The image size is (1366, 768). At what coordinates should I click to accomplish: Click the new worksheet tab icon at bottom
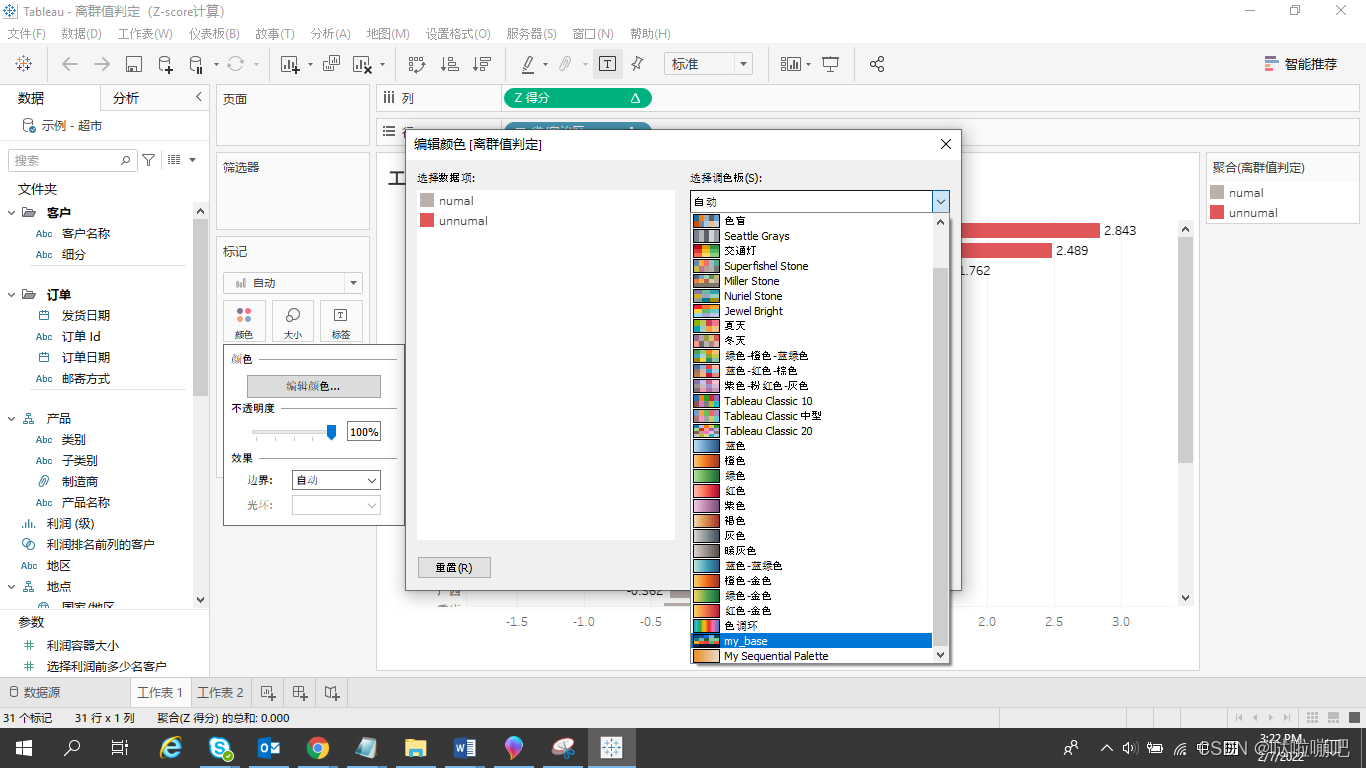(x=268, y=692)
